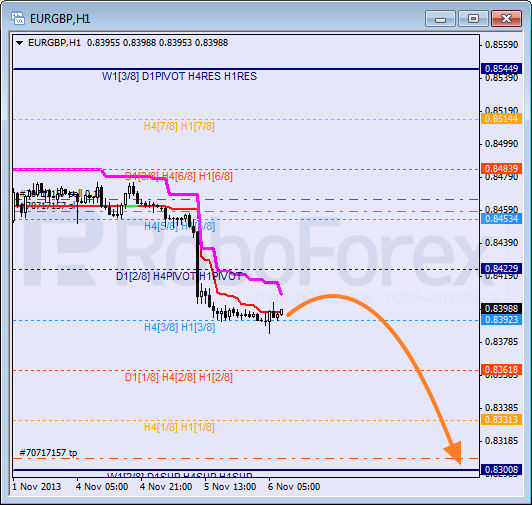
Task: Select the D1[2/8] H4PIVOT H1PIVOT label
Action: (179, 277)
